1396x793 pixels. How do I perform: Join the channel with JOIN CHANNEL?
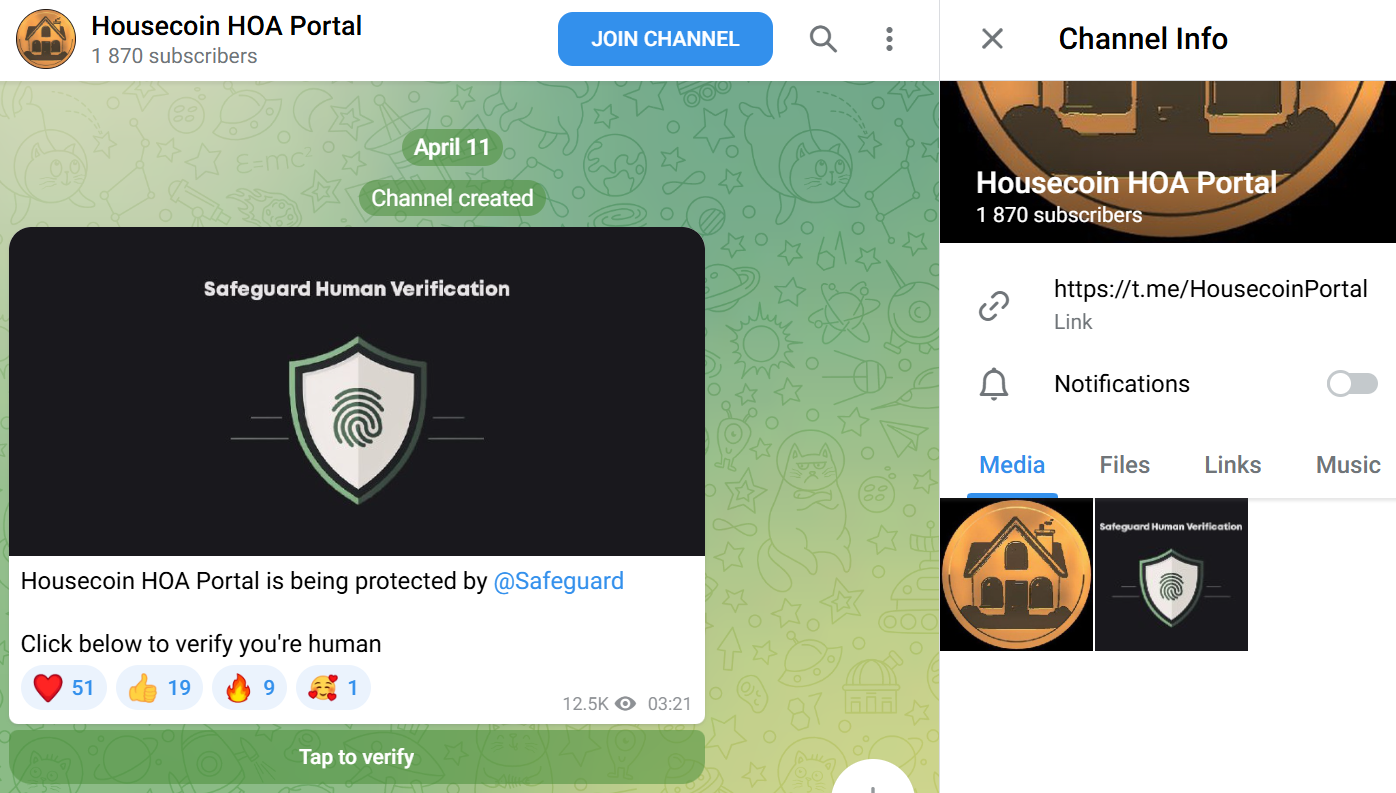(x=665, y=39)
